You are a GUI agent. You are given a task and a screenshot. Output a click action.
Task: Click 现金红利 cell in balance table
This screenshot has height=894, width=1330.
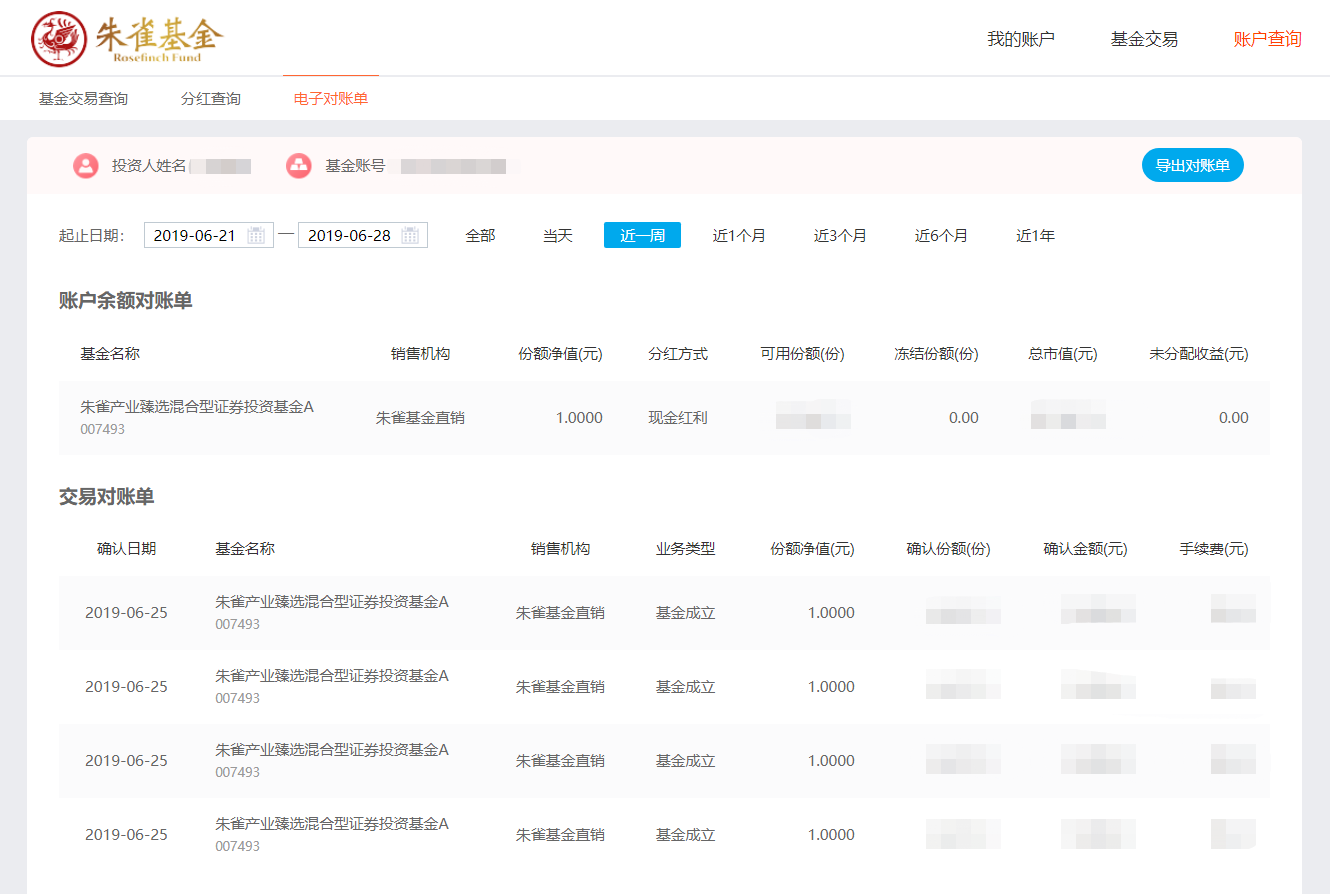point(678,418)
